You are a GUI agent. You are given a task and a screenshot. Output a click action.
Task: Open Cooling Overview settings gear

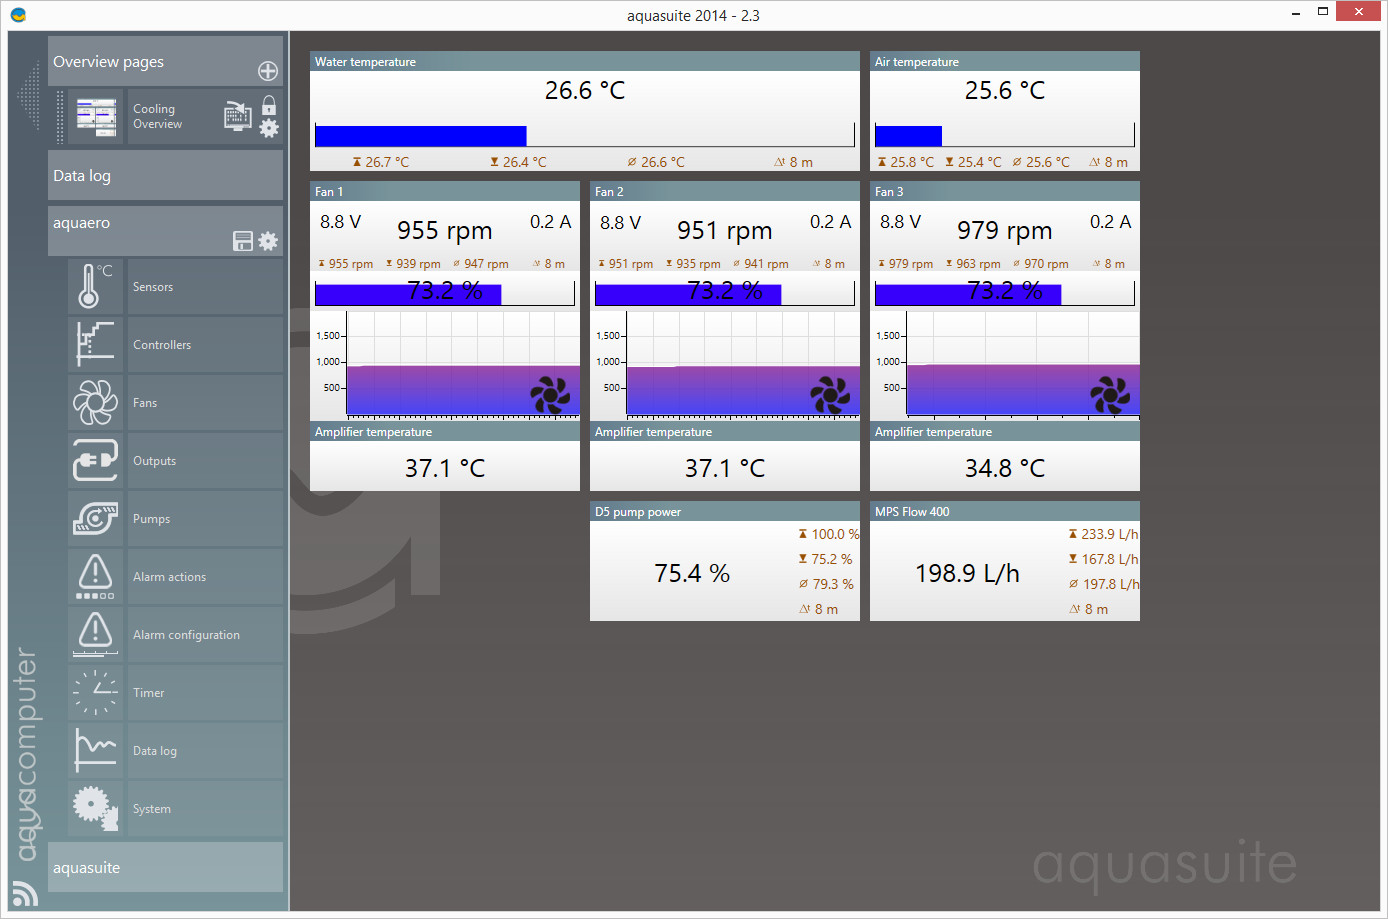tap(269, 128)
